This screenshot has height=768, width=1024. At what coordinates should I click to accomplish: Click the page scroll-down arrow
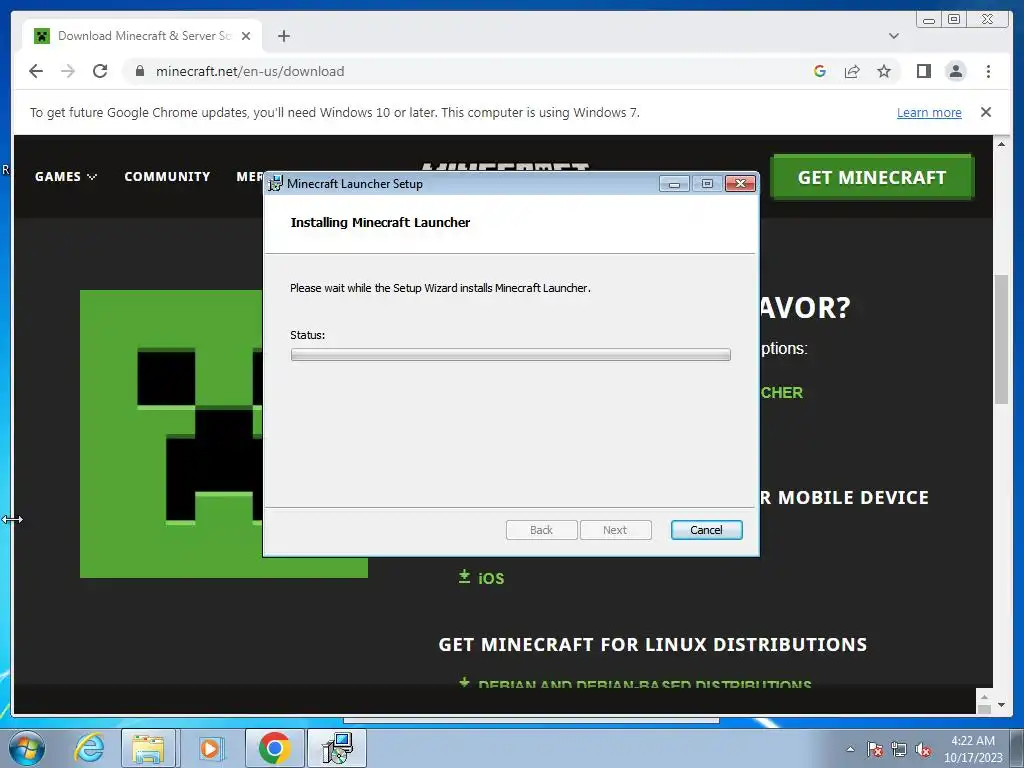[1001, 705]
